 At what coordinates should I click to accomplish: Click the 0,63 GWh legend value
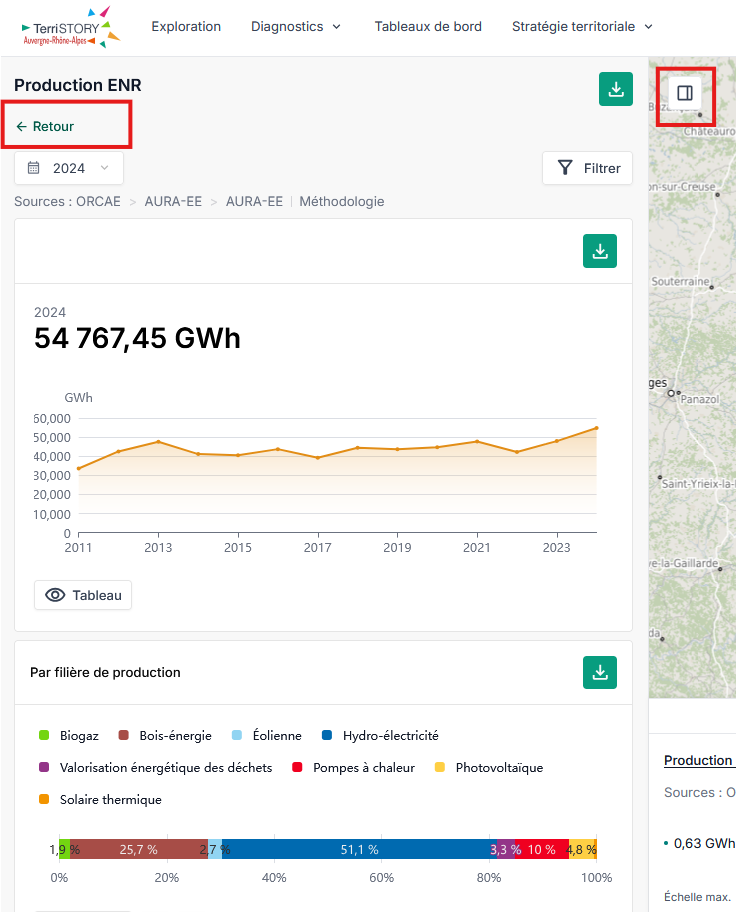click(703, 843)
